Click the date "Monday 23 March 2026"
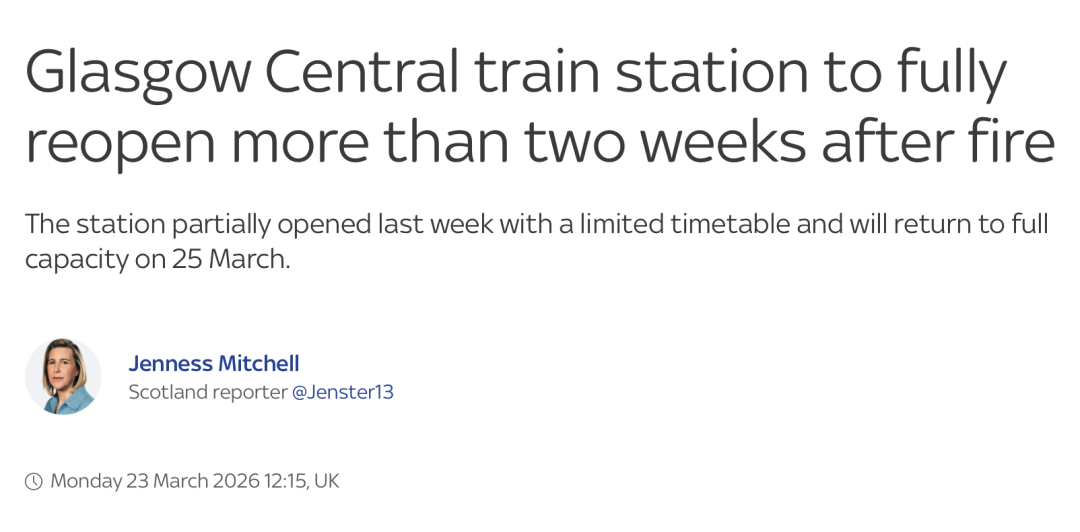The height and width of the screenshot is (532, 1080). 156,481
